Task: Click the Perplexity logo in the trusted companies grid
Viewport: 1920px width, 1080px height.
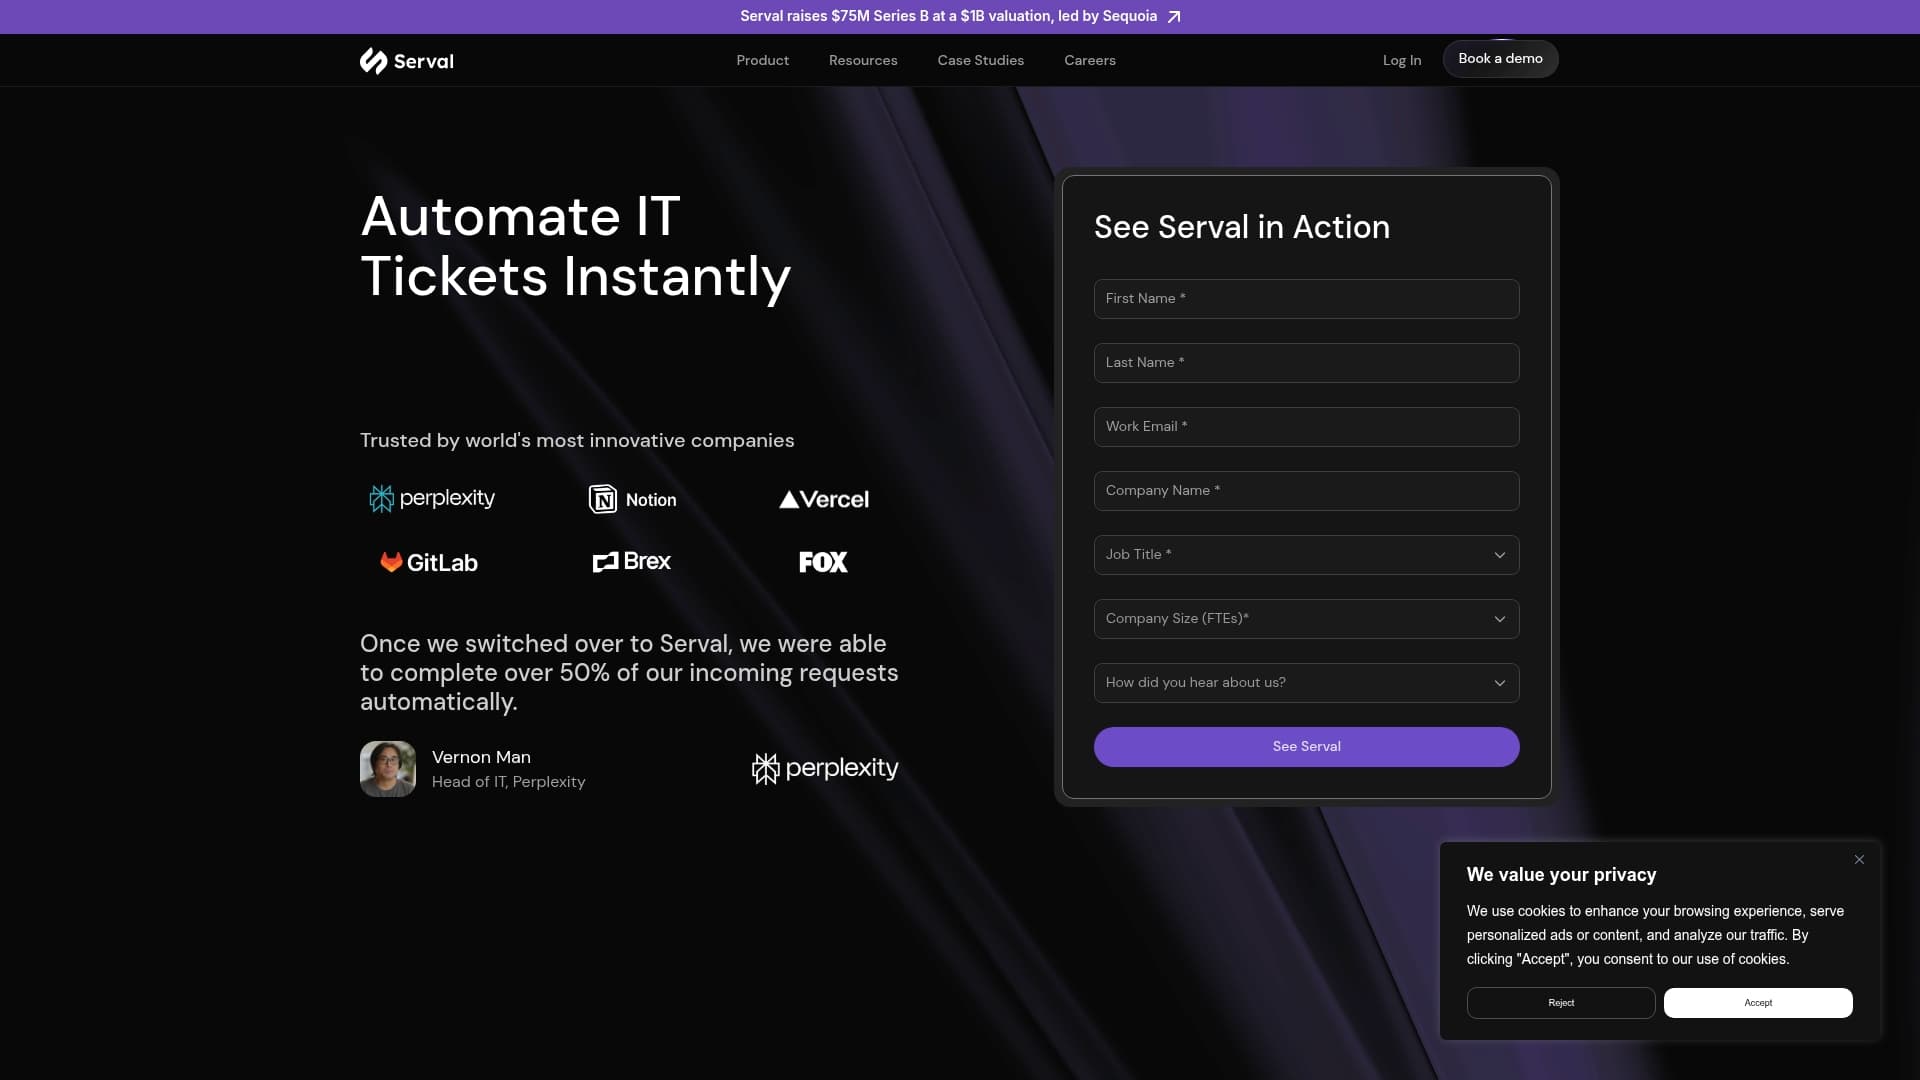Action: (x=432, y=498)
